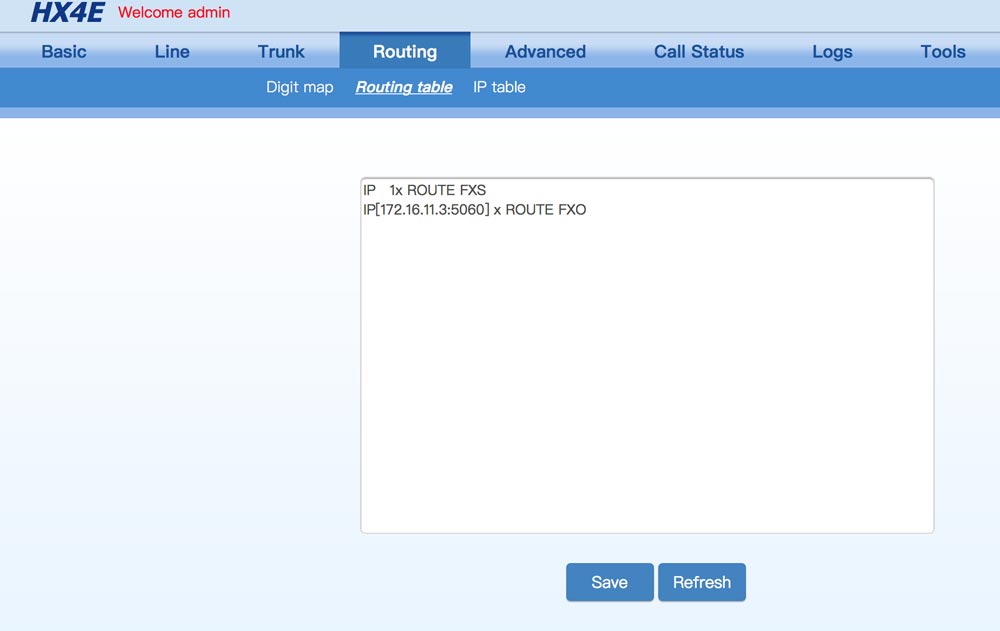Open the IP table submenu
The width and height of the screenshot is (1000, 631).
499,87
